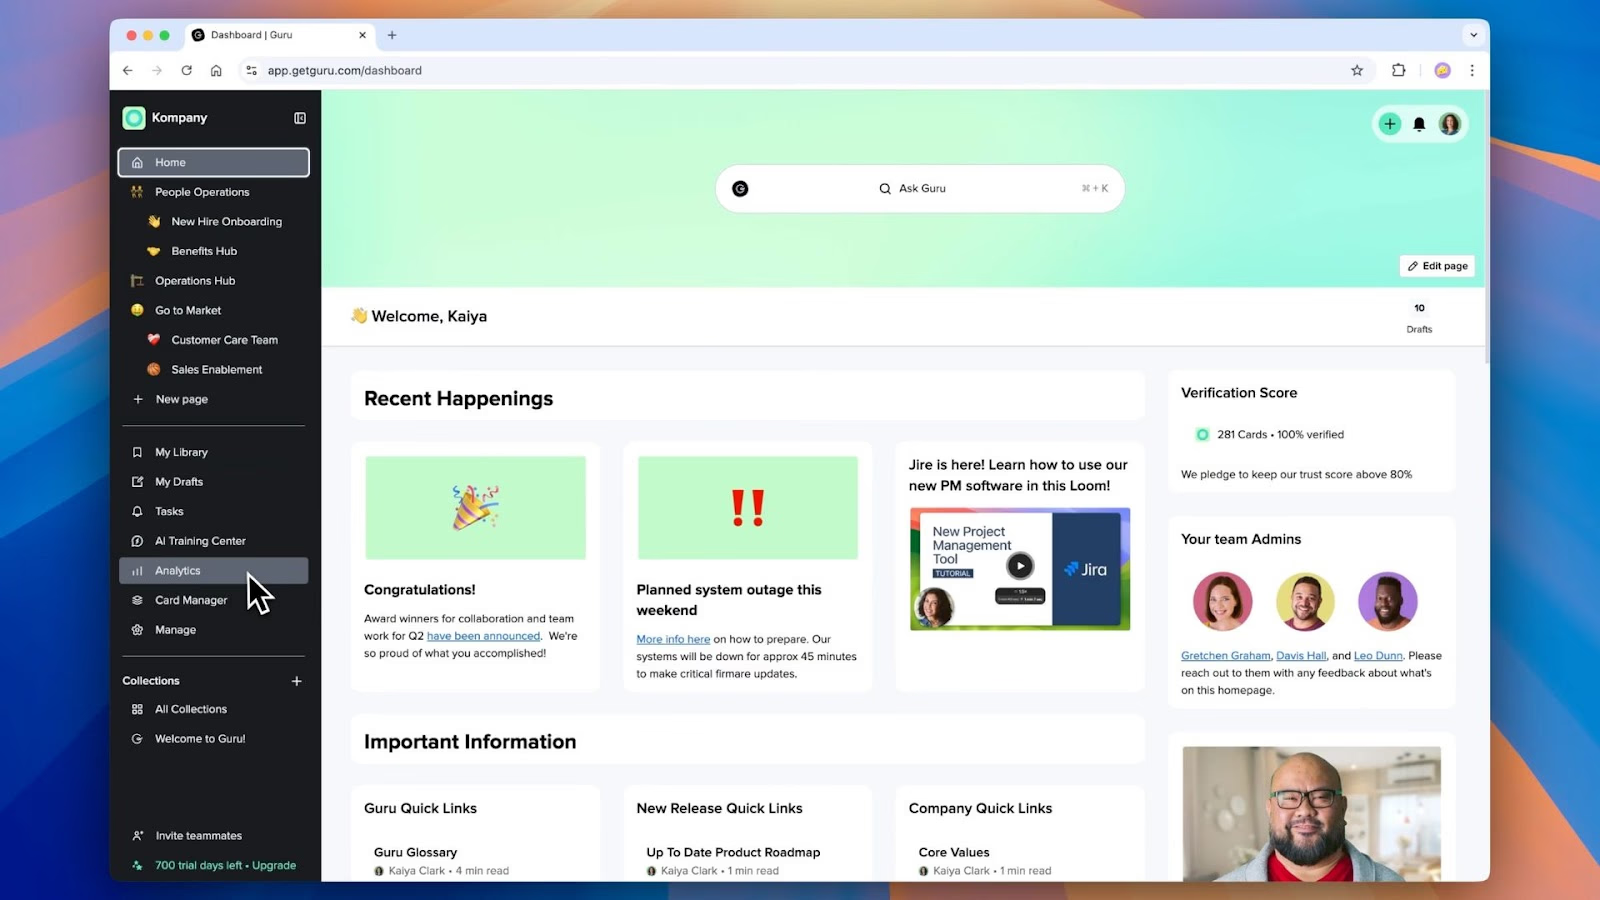Screen dimensions: 1600x900
Task: Follow the 'have been announced' link
Action: [x=483, y=636]
